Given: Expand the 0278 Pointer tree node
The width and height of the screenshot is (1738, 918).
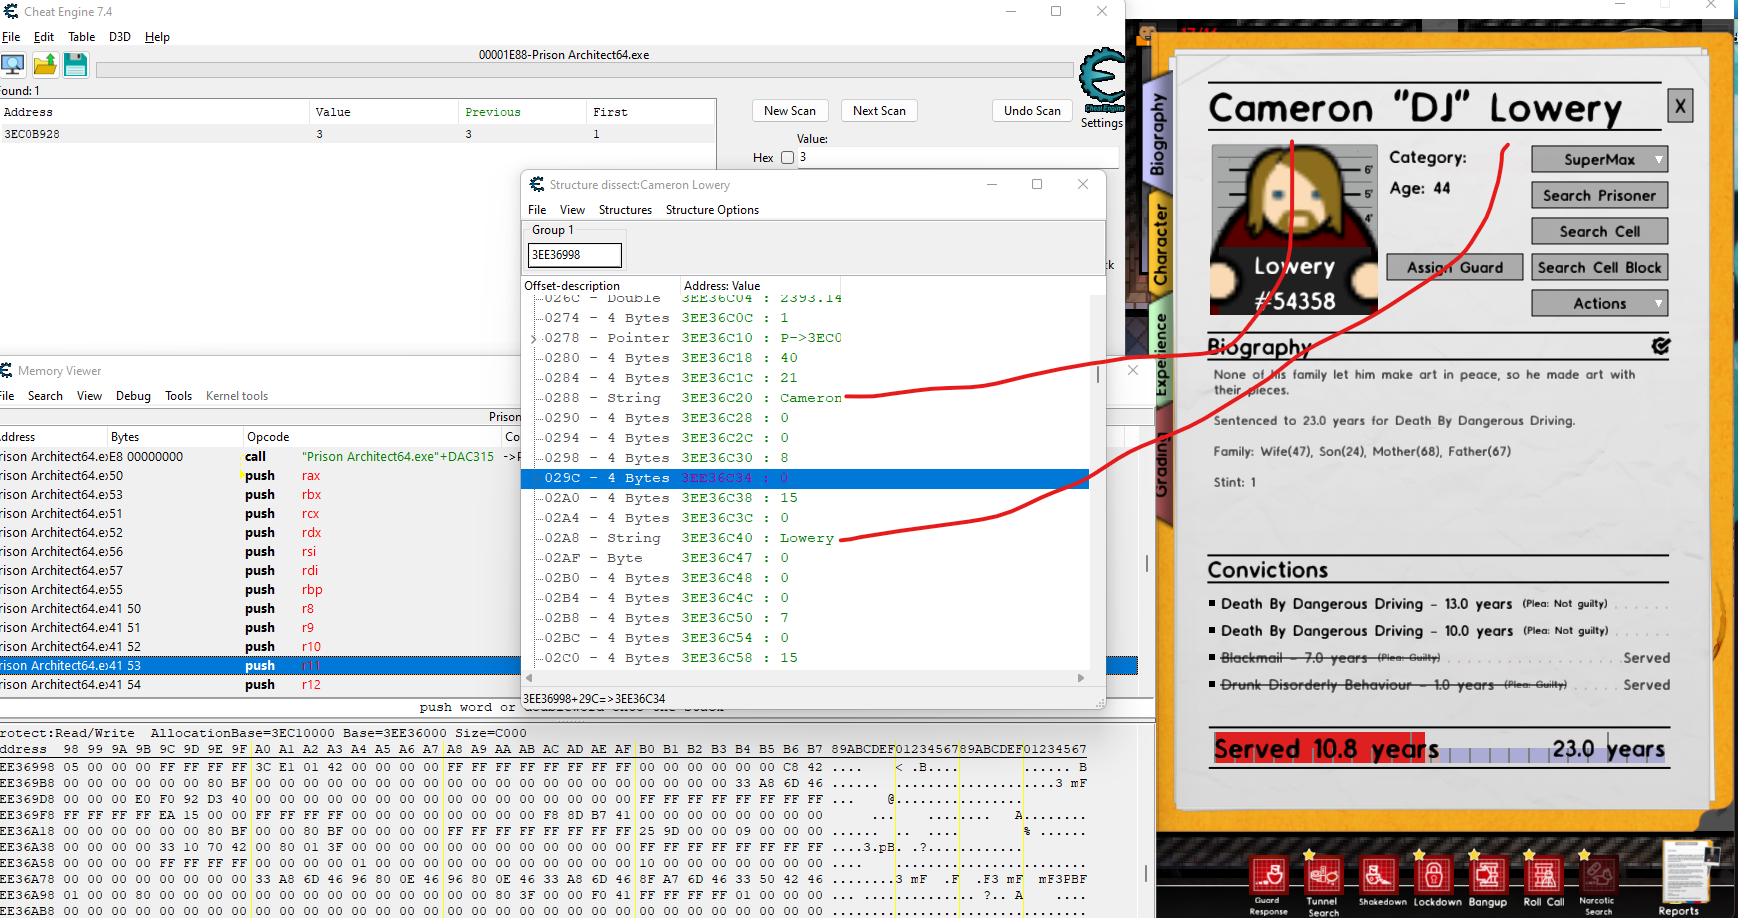Looking at the screenshot, I should [533, 339].
